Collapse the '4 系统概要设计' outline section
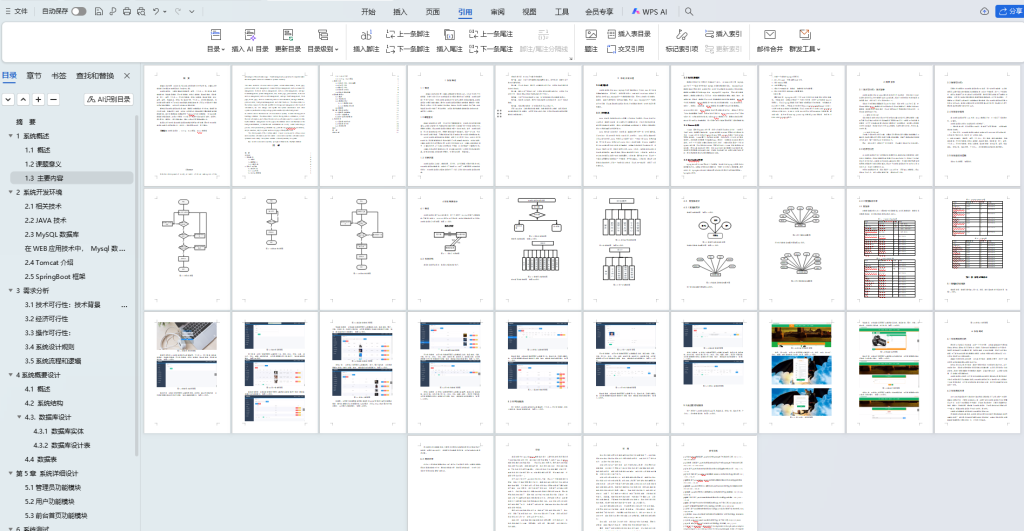1024x531 pixels. (10, 375)
